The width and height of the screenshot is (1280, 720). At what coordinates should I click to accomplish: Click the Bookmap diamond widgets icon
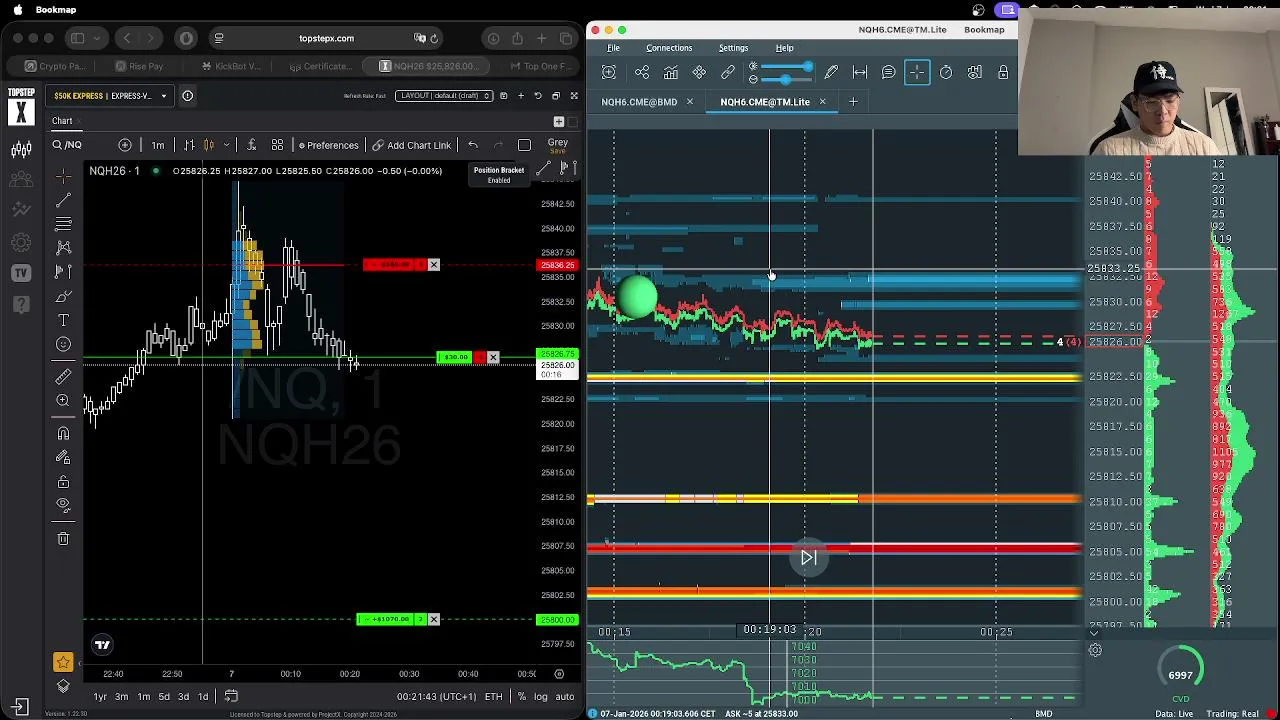pyautogui.click(x=699, y=72)
